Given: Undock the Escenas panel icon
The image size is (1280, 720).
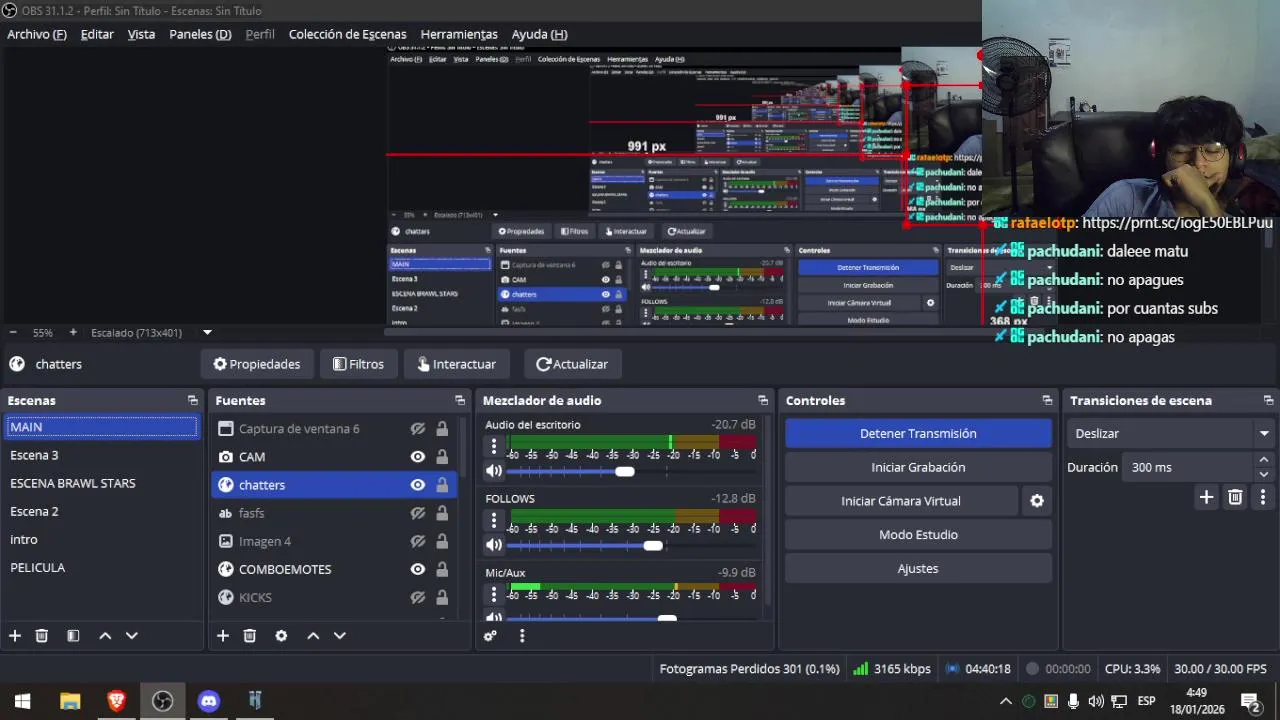Looking at the screenshot, I should click(x=193, y=400).
